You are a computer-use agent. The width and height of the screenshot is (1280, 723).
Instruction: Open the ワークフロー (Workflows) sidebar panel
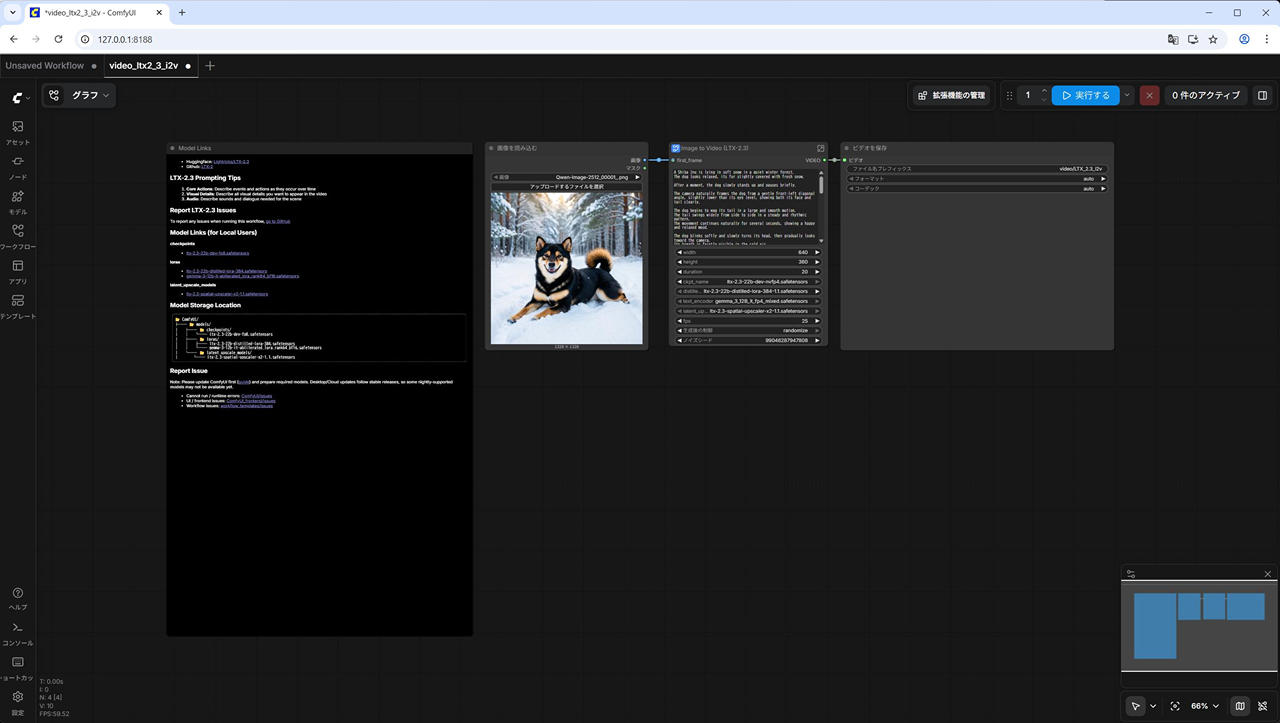[x=18, y=236]
